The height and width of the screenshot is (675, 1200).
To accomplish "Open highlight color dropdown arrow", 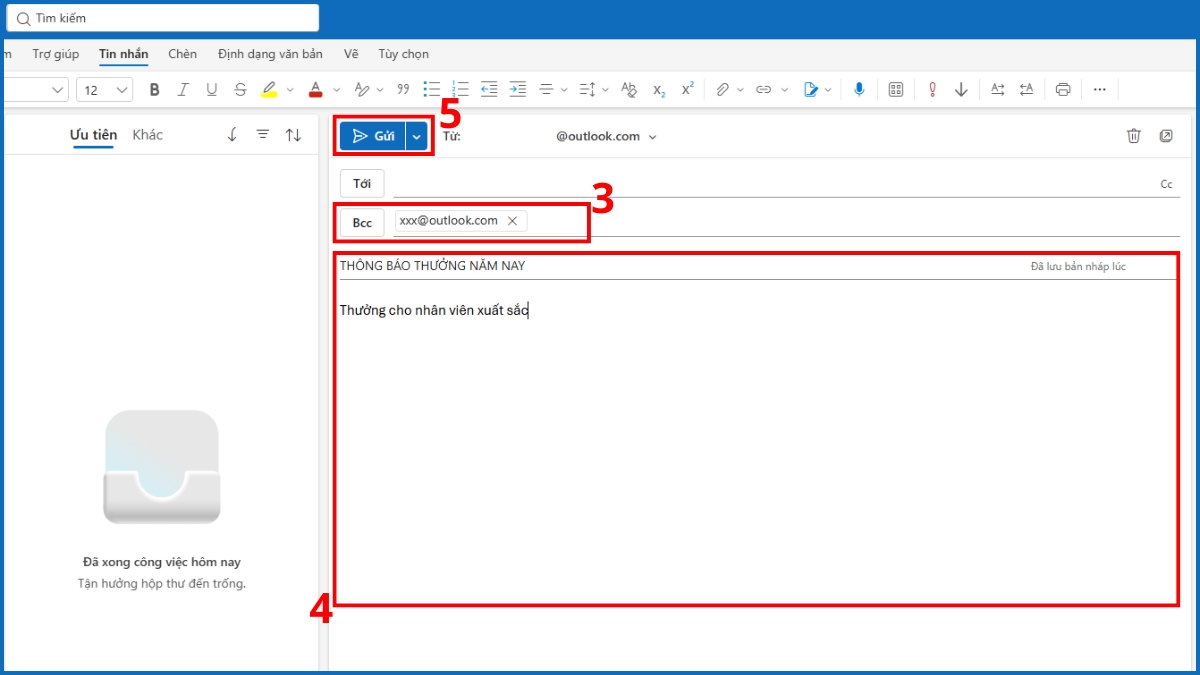I will (290, 90).
